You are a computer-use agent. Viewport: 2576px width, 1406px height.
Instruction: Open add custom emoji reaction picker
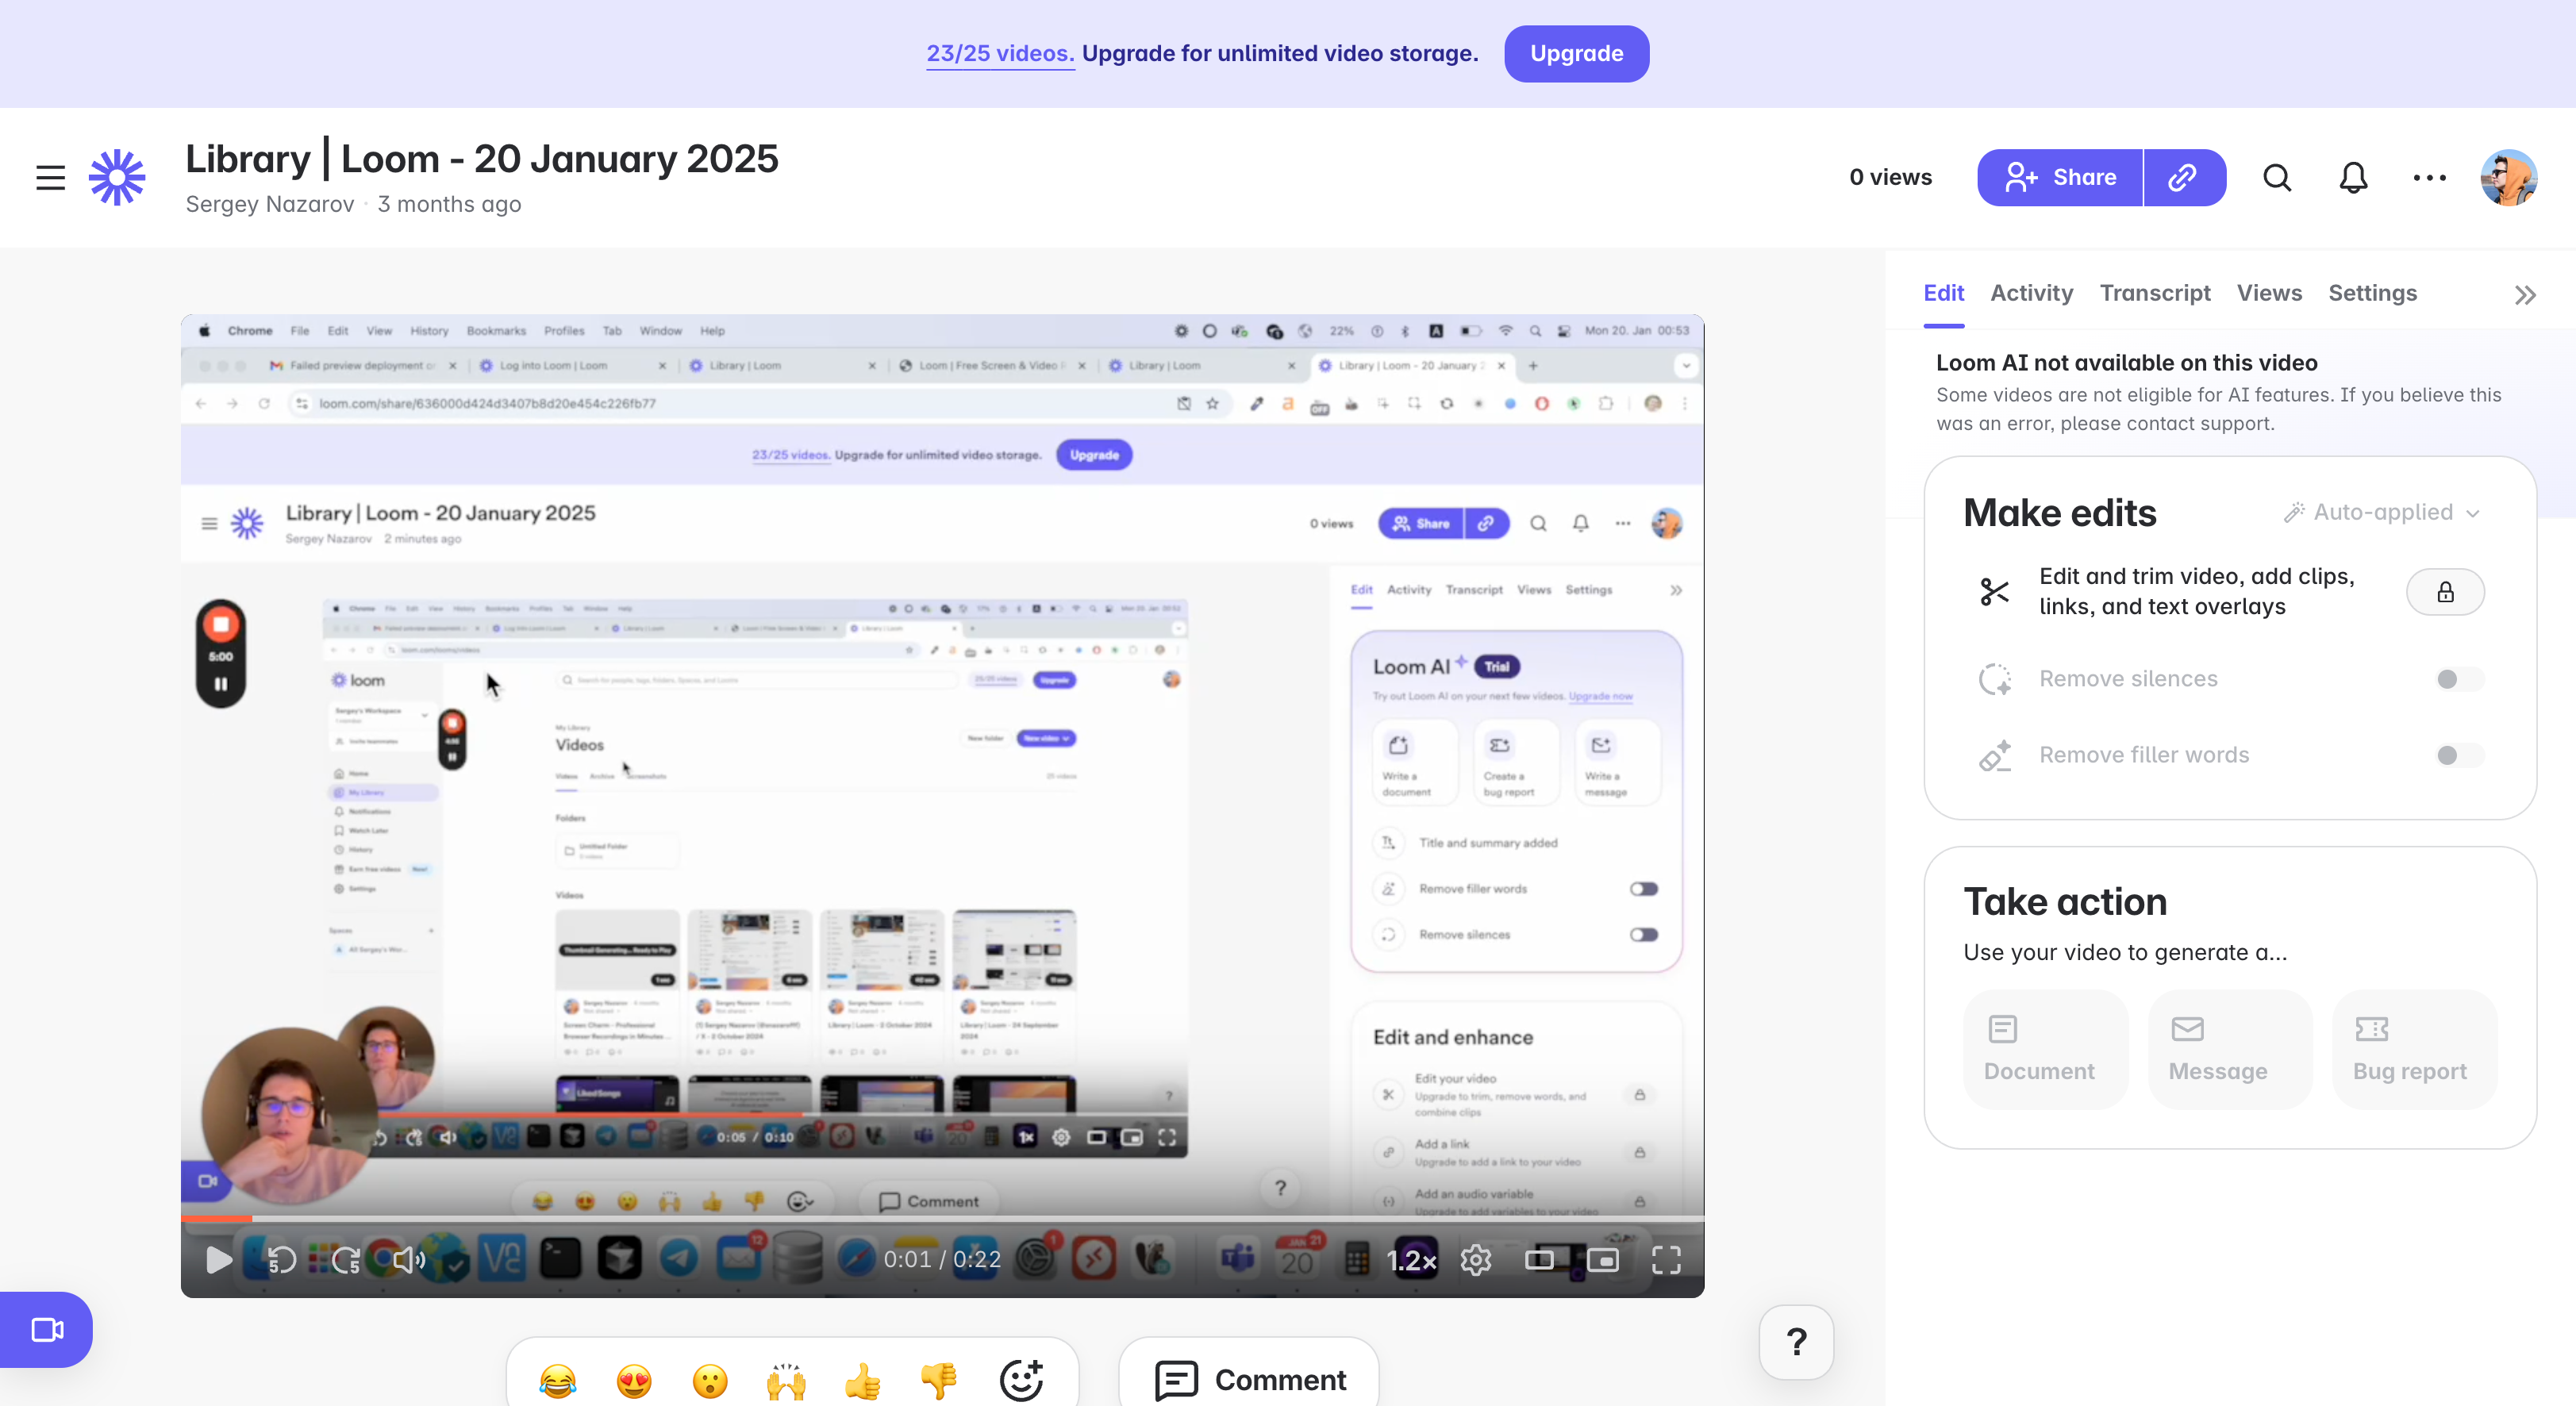[x=1021, y=1380]
